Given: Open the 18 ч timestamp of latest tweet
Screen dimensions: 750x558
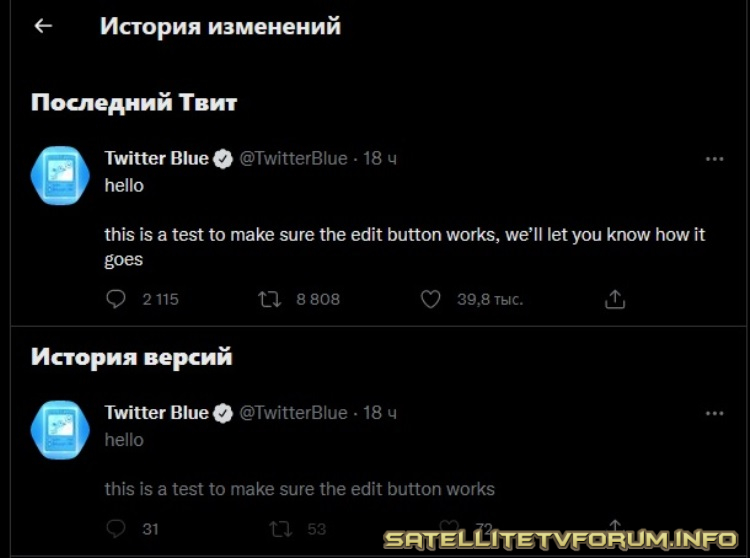Looking at the screenshot, I should click(380, 158).
